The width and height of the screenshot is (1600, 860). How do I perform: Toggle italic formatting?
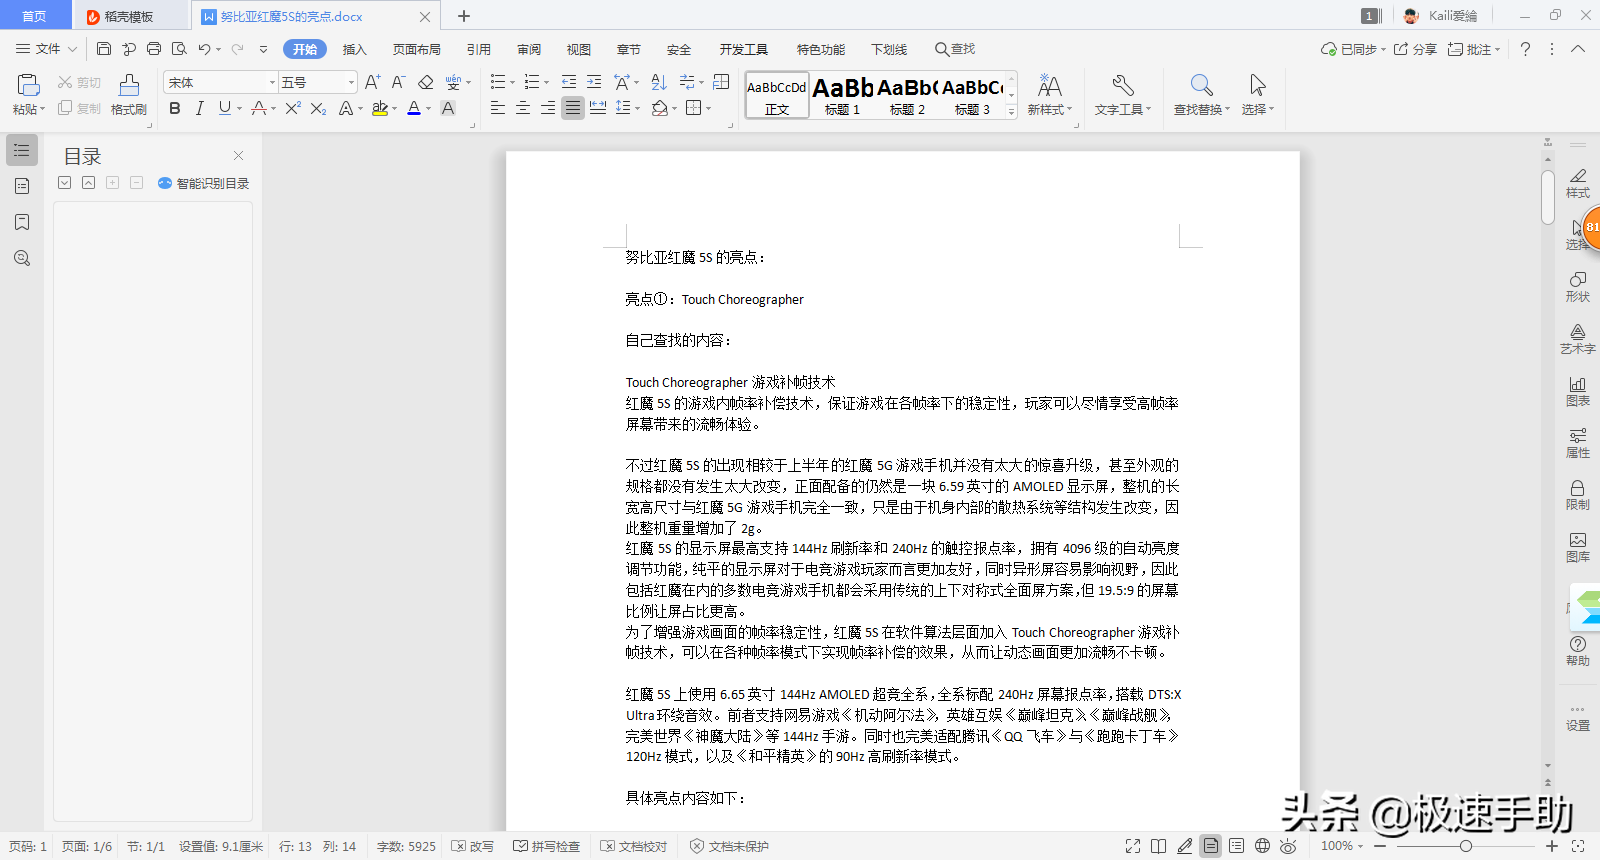[x=200, y=108]
